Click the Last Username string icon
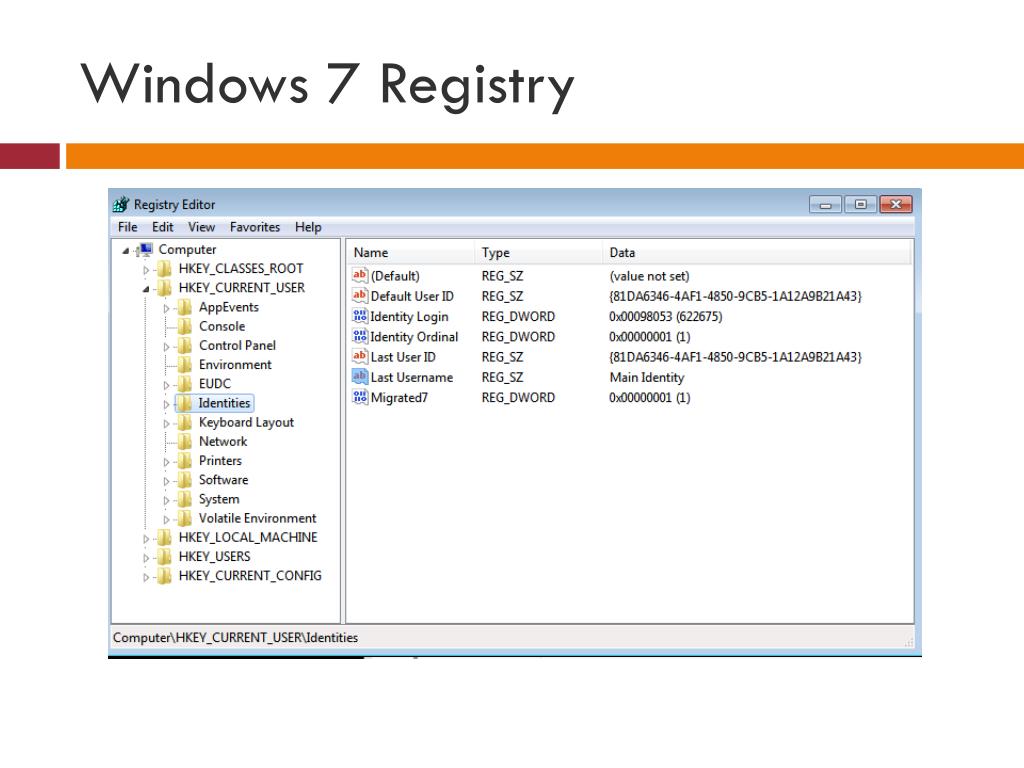 point(360,377)
